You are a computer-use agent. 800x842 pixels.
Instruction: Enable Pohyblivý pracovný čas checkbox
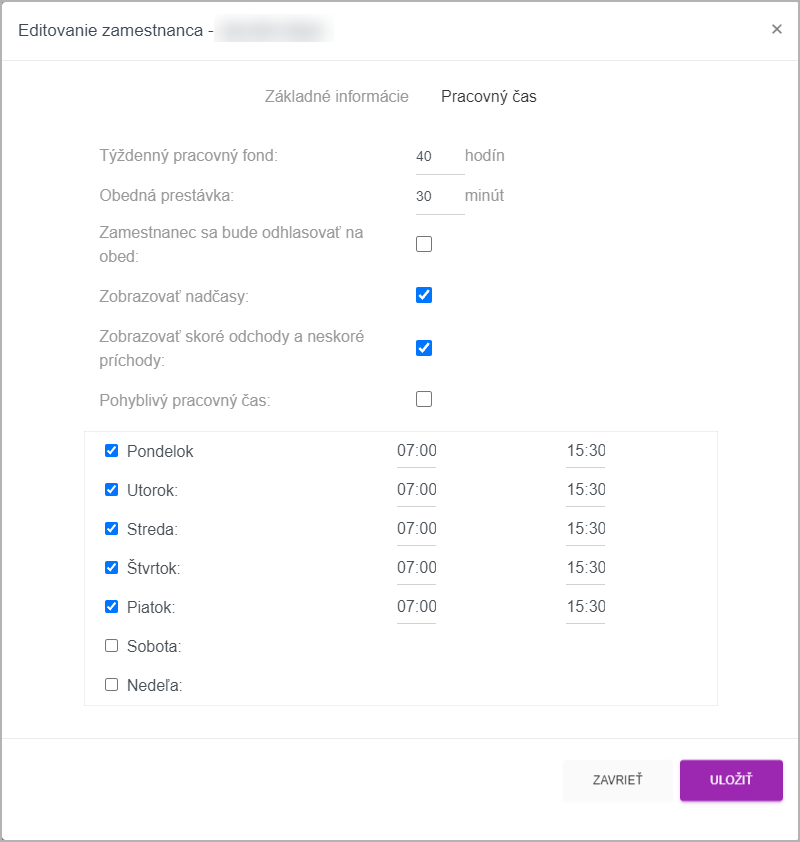[x=424, y=399]
